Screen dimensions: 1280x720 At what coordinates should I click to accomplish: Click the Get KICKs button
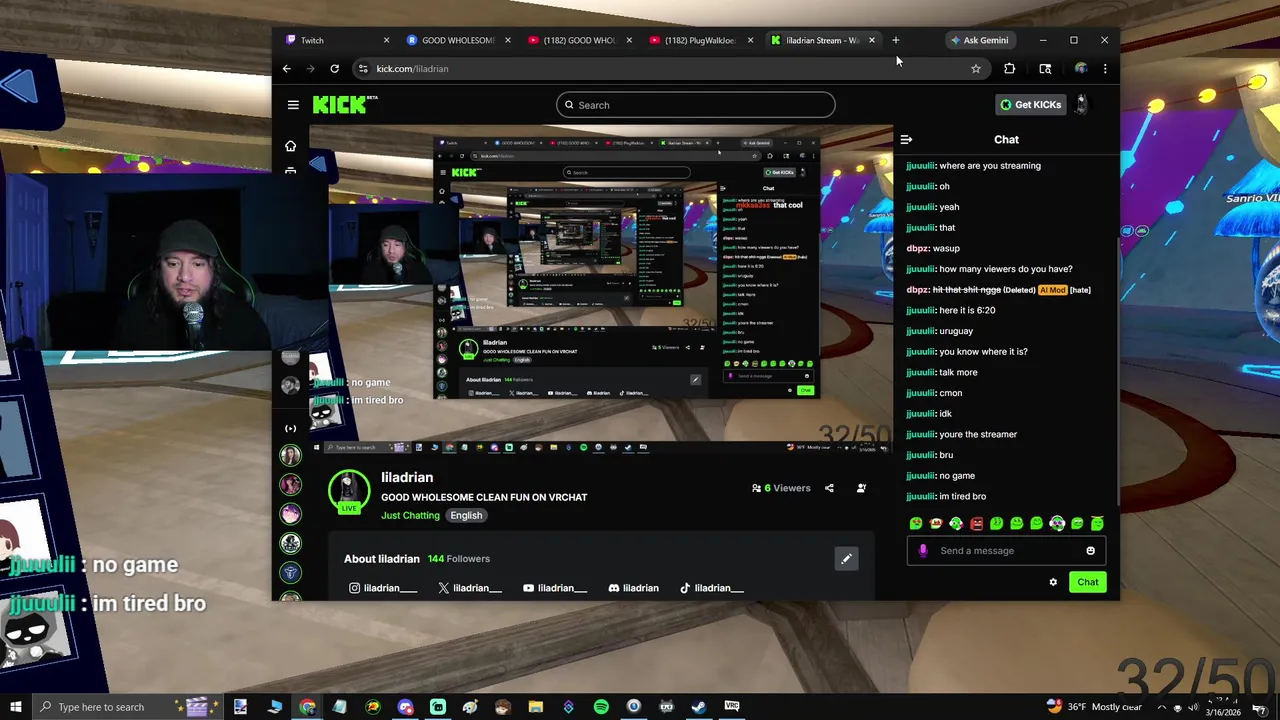pos(1030,105)
